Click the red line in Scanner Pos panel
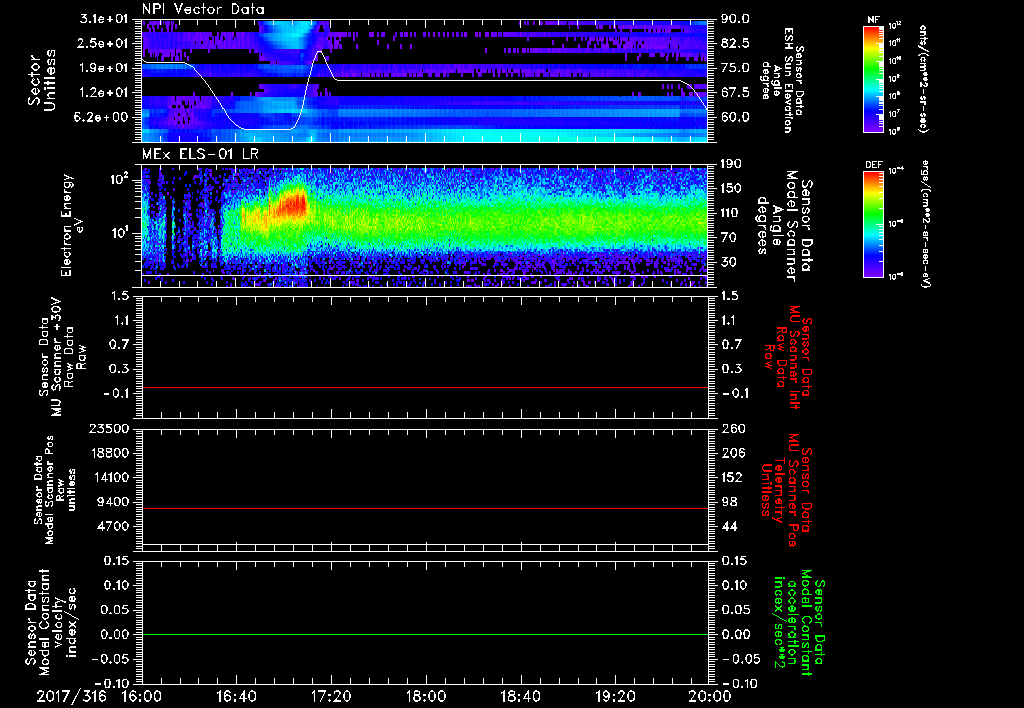The width and height of the screenshot is (1024, 708). (x=424, y=508)
